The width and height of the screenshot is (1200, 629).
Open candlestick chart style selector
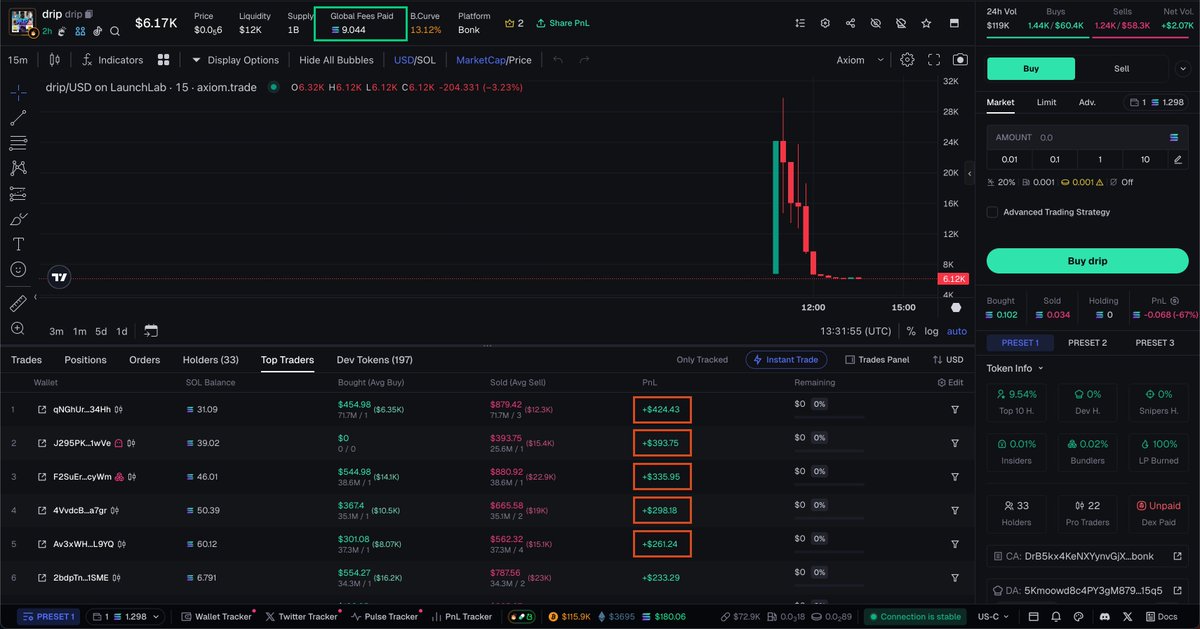pos(54,60)
